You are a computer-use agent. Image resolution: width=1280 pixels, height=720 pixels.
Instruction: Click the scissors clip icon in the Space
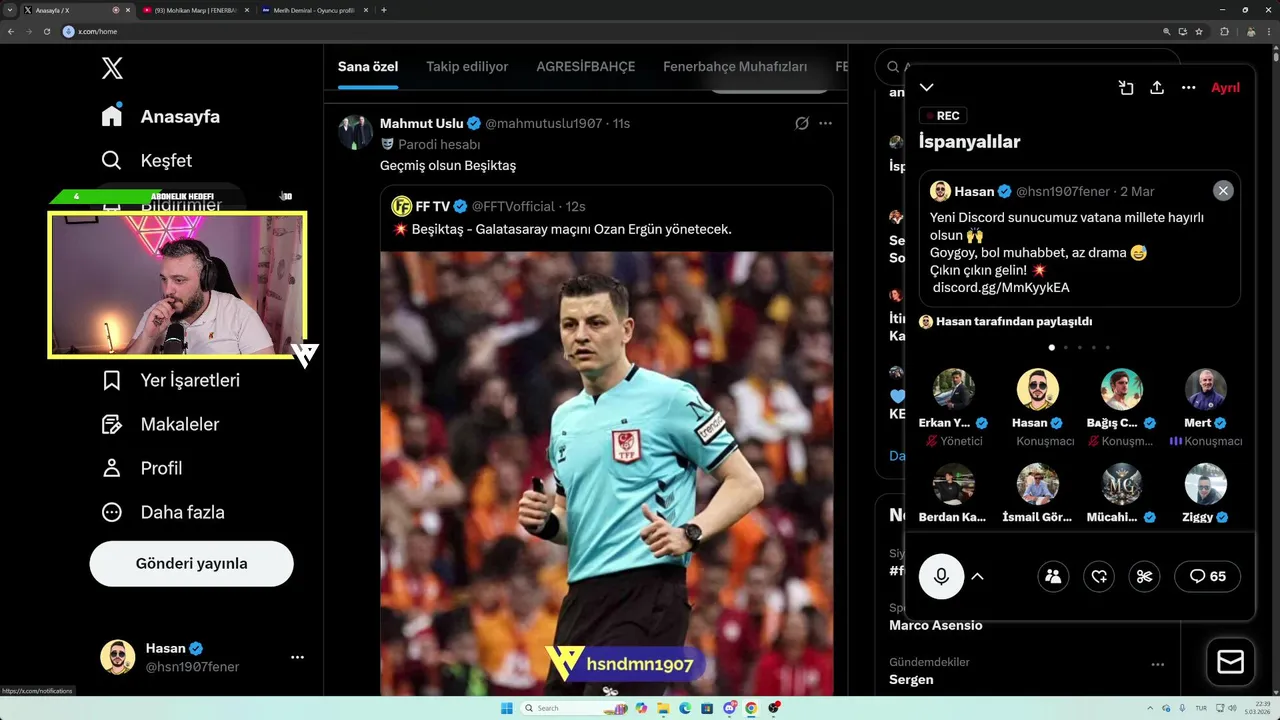pyautogui.click(x=1145, y=576)
